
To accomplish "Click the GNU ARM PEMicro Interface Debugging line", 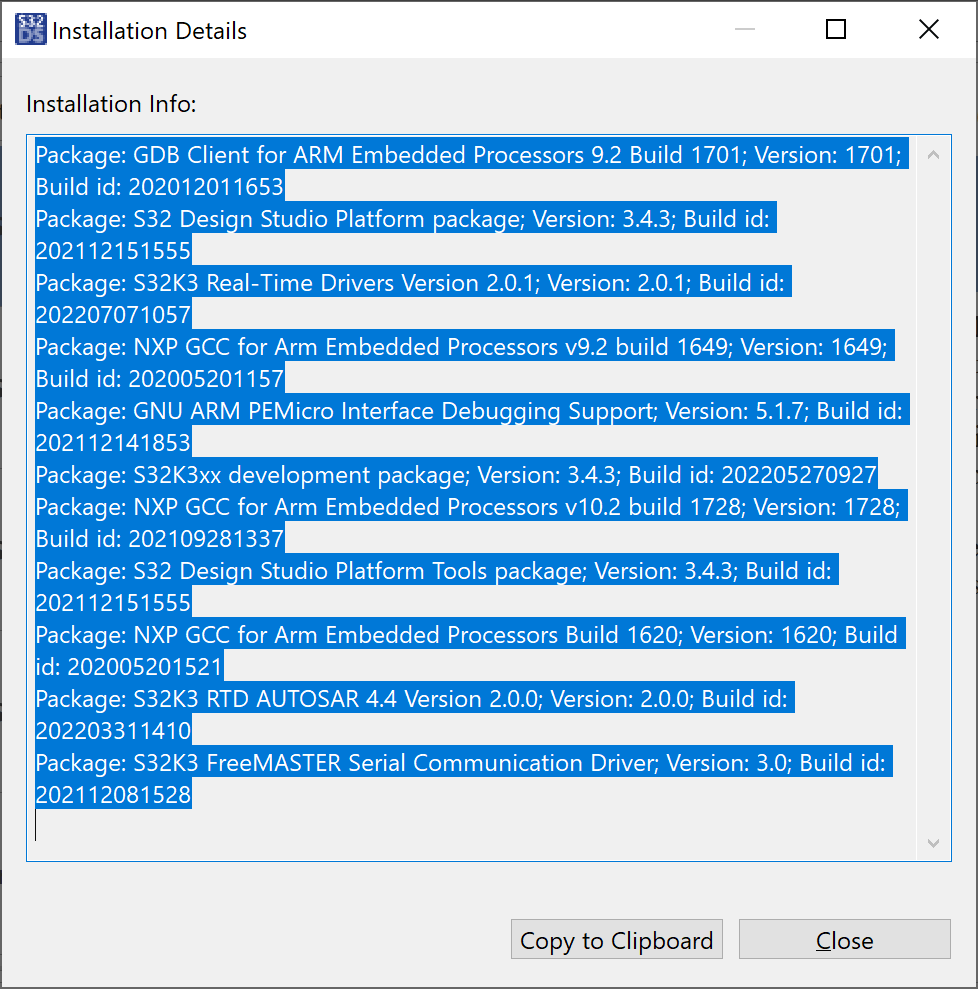I will 472,411.
